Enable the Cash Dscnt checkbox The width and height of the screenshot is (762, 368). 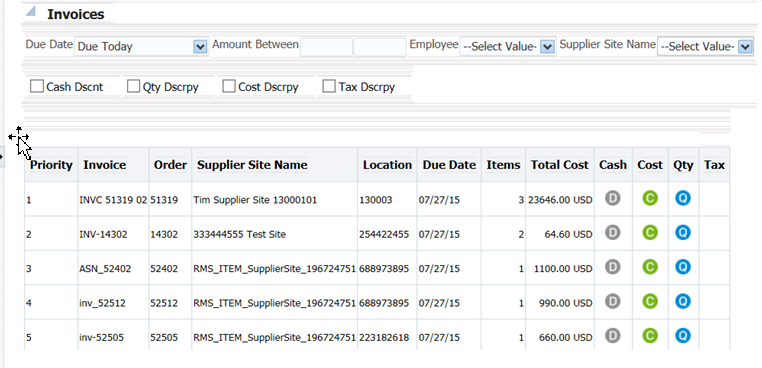(x=36, y=87)
